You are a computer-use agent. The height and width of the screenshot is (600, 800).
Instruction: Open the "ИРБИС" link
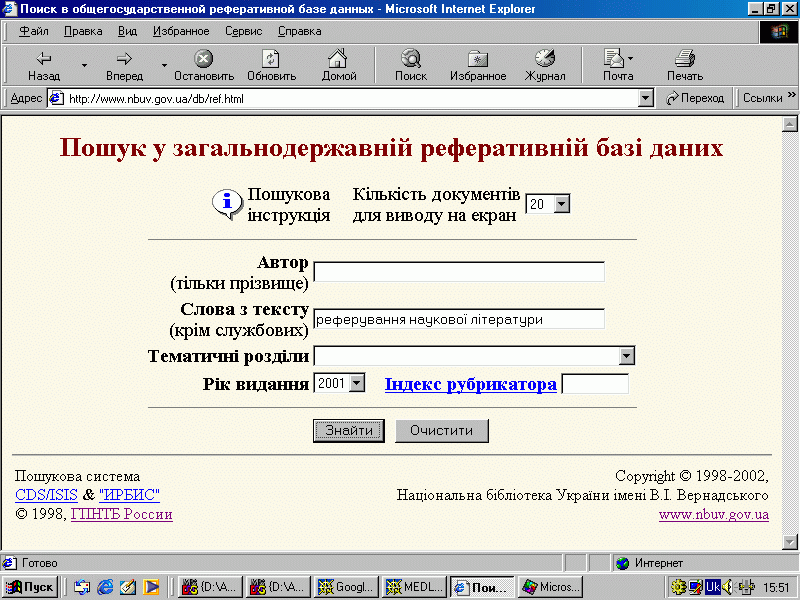click(129, 494)
